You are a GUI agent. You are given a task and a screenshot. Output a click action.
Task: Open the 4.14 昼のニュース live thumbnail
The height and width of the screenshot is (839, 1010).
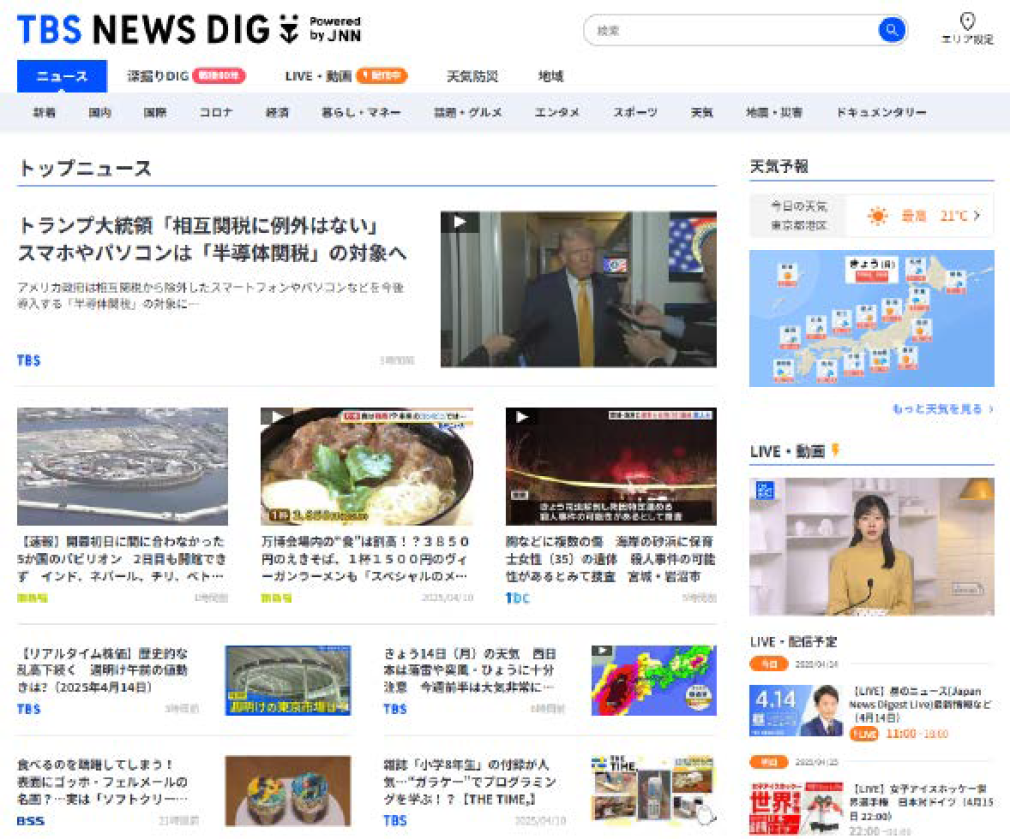[796, 710]
